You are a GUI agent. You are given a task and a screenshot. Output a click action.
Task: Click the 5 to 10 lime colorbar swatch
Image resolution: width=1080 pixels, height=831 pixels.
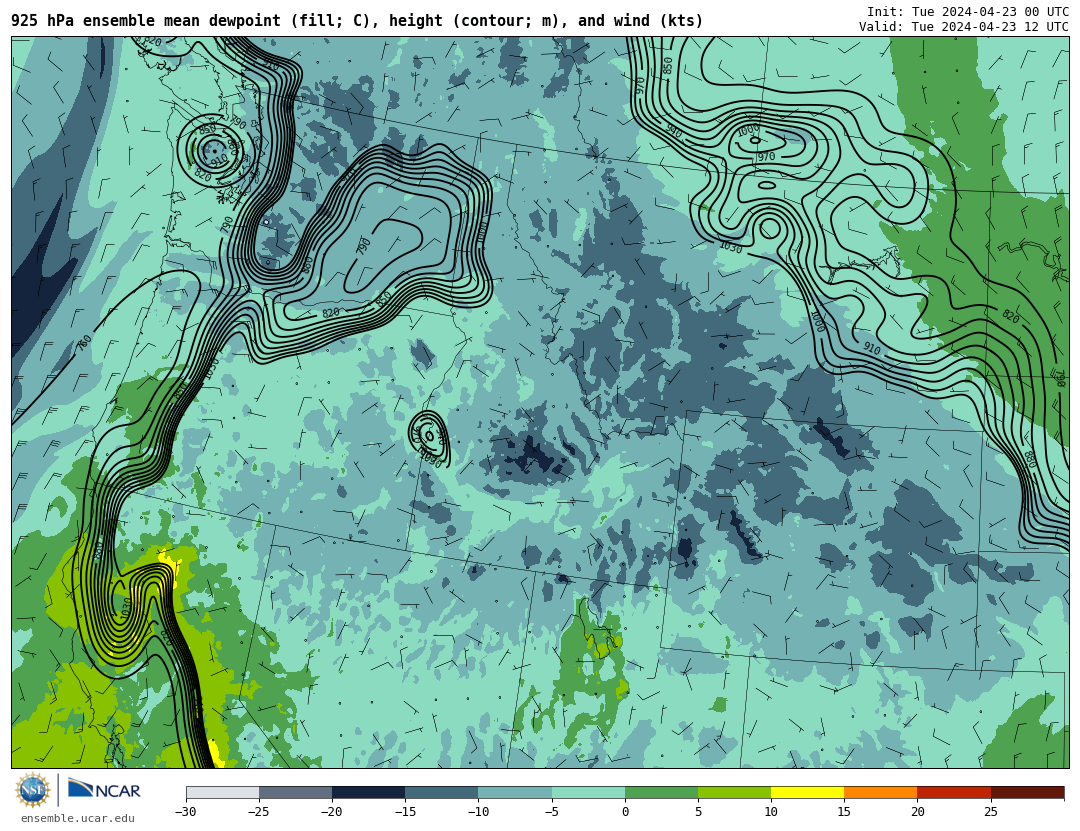point(734,792)
